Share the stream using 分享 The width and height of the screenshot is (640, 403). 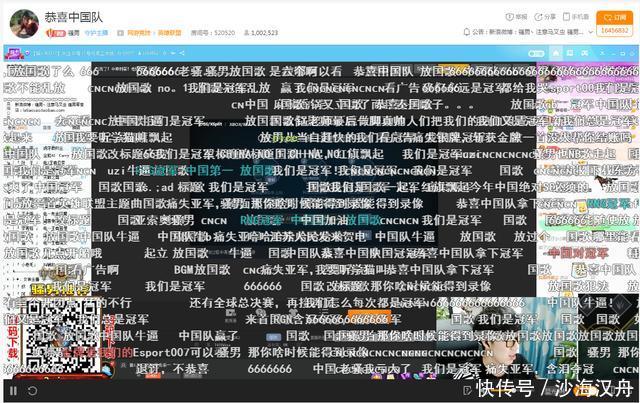coord(545,17)
